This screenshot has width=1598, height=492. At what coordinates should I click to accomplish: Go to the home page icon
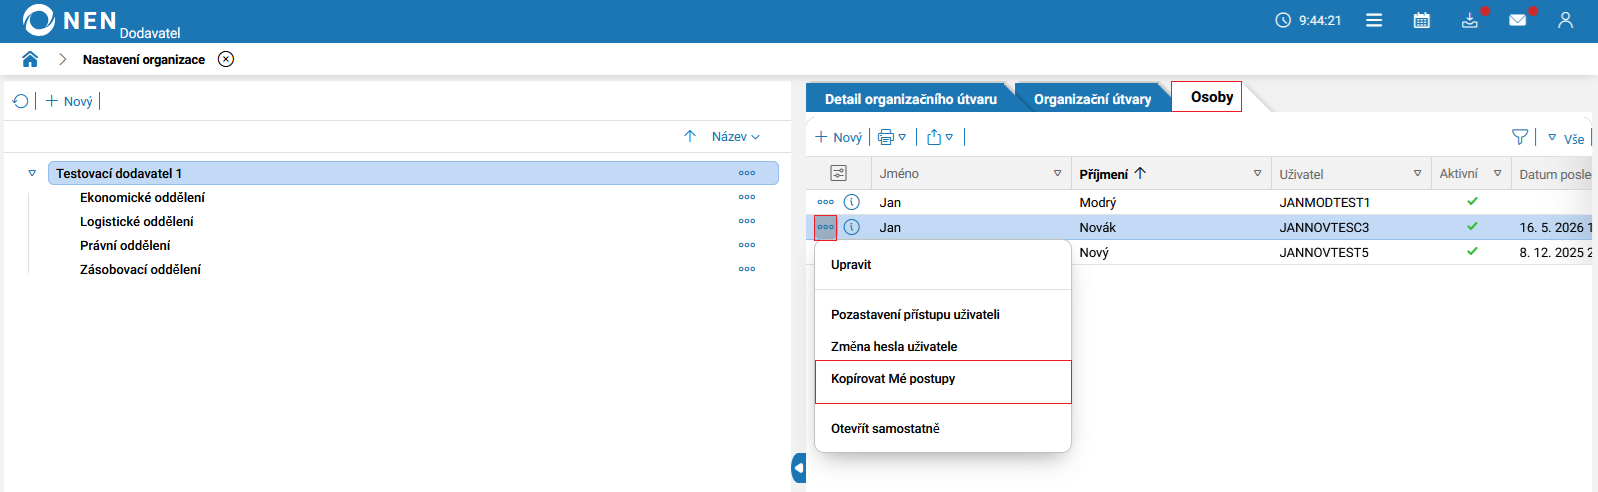[30, 59]
